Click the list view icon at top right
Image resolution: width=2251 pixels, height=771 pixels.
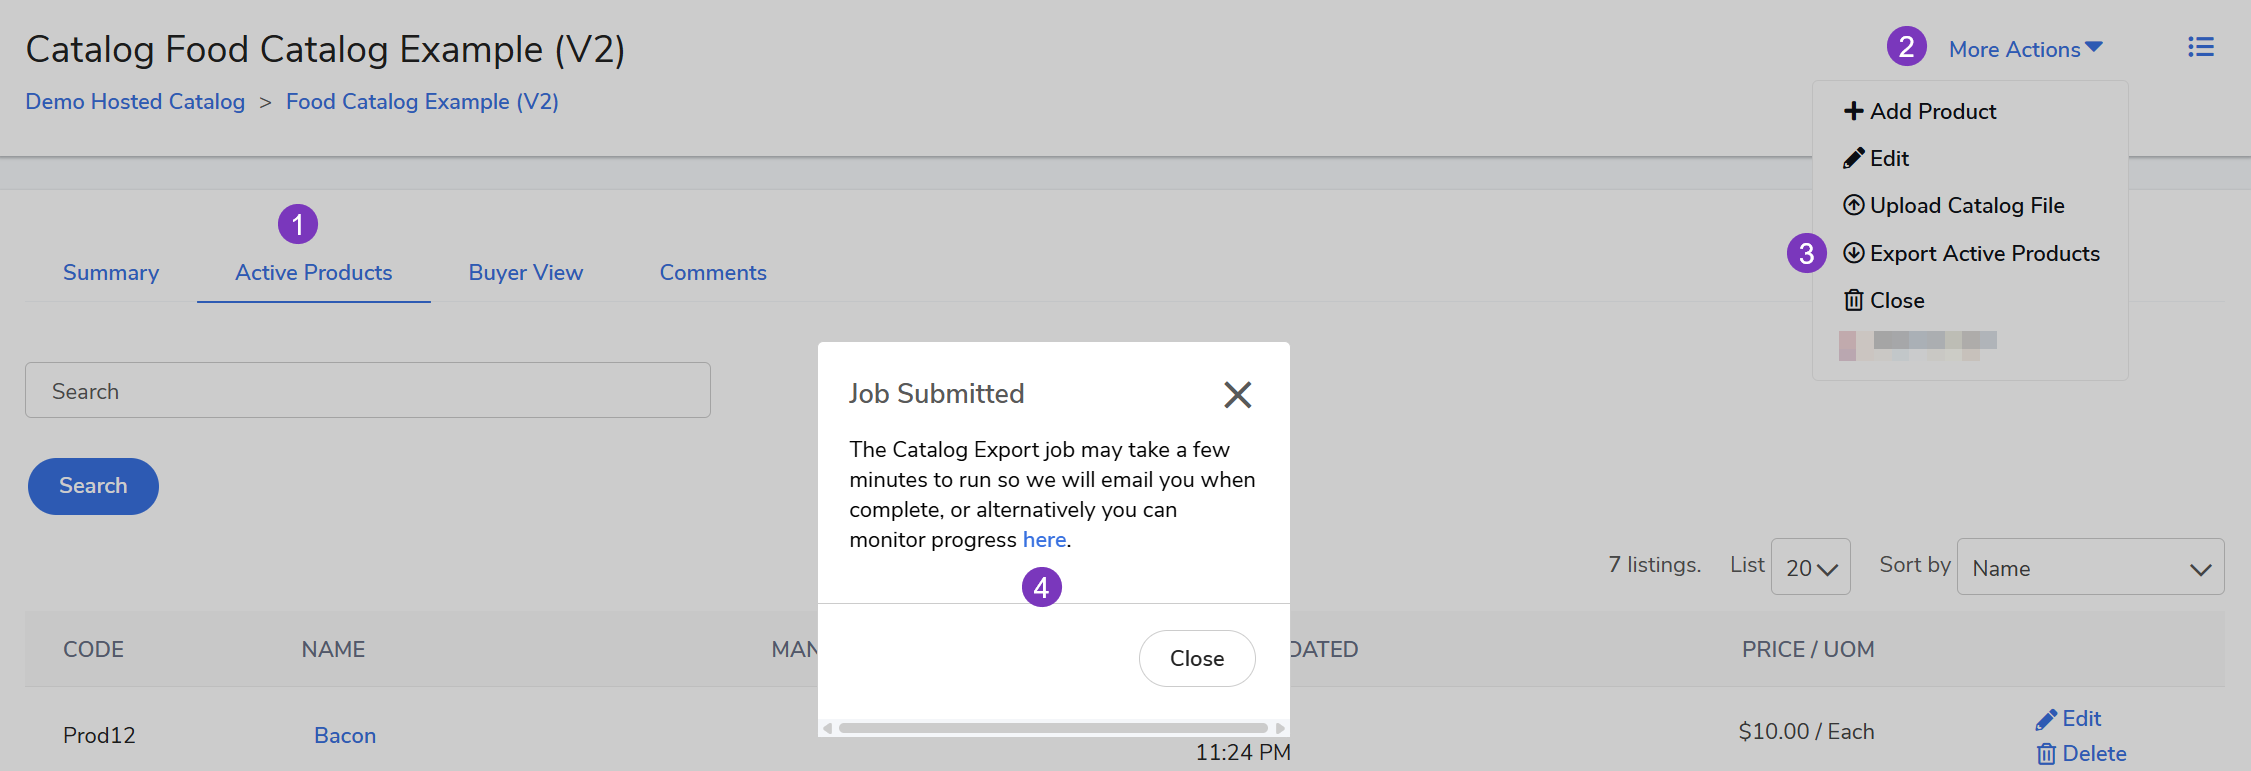(x=2200, y=47)
